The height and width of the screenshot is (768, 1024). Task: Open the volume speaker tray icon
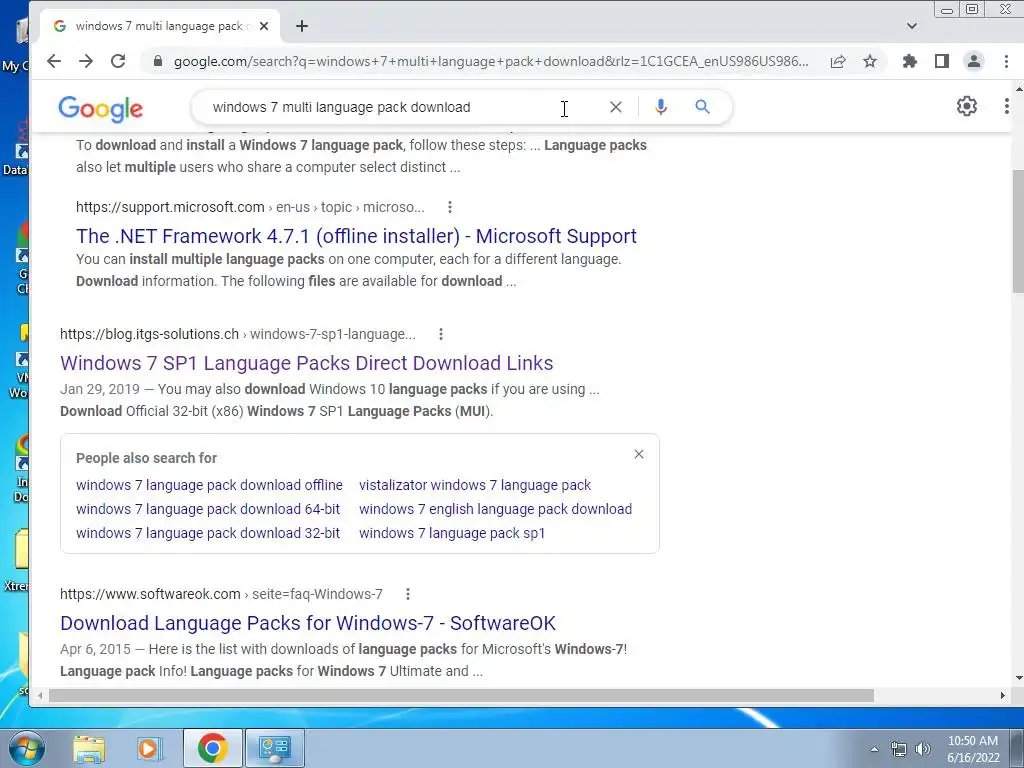922,749
